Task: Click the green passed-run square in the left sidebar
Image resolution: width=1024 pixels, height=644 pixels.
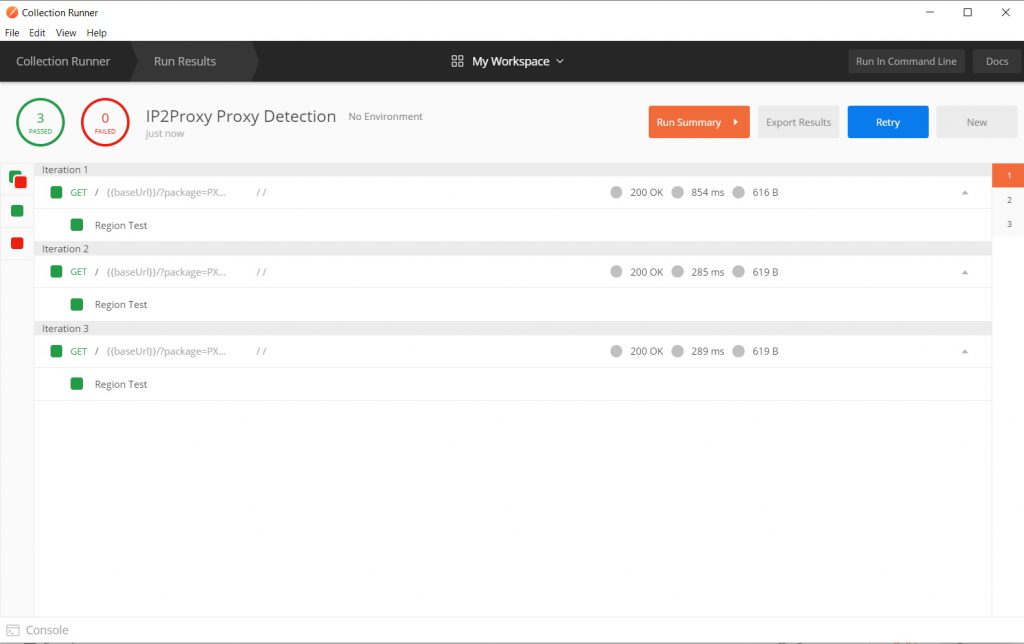Action: click(16, 211)
